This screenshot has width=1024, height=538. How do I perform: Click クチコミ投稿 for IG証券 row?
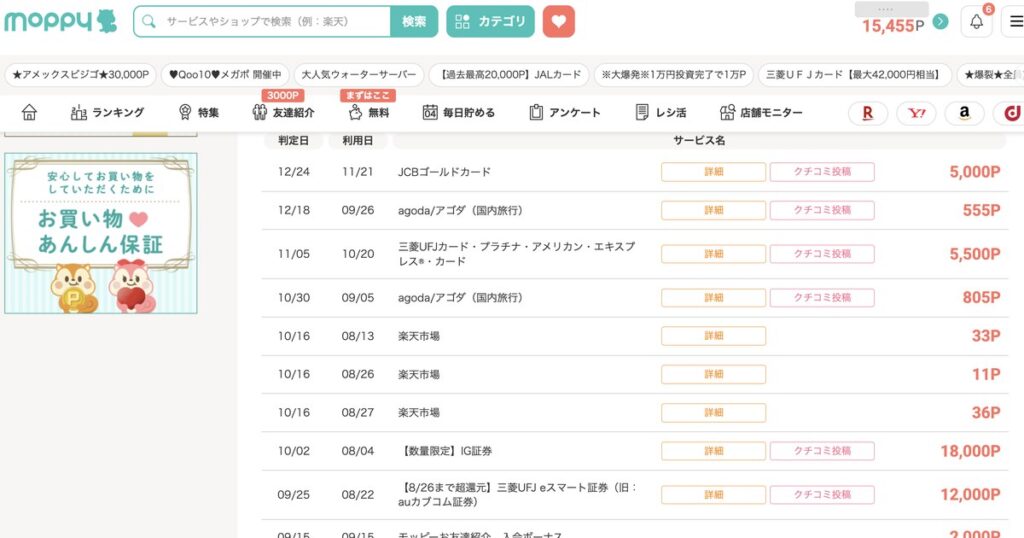tap(822, 451)
